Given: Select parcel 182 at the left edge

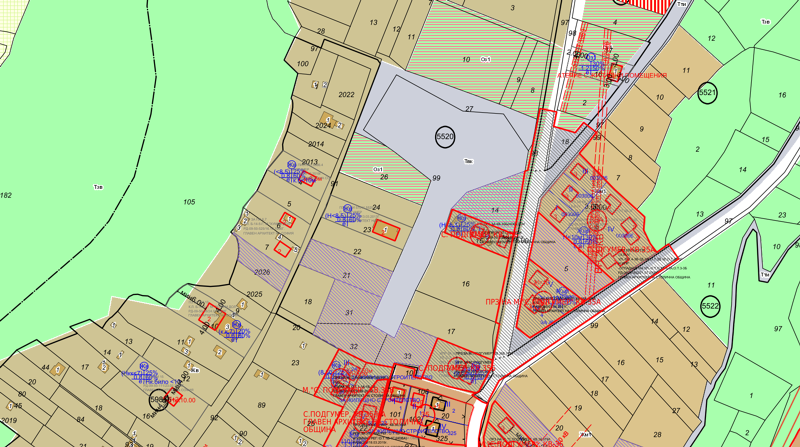Looking at the screenshot, I should (7, 194).
